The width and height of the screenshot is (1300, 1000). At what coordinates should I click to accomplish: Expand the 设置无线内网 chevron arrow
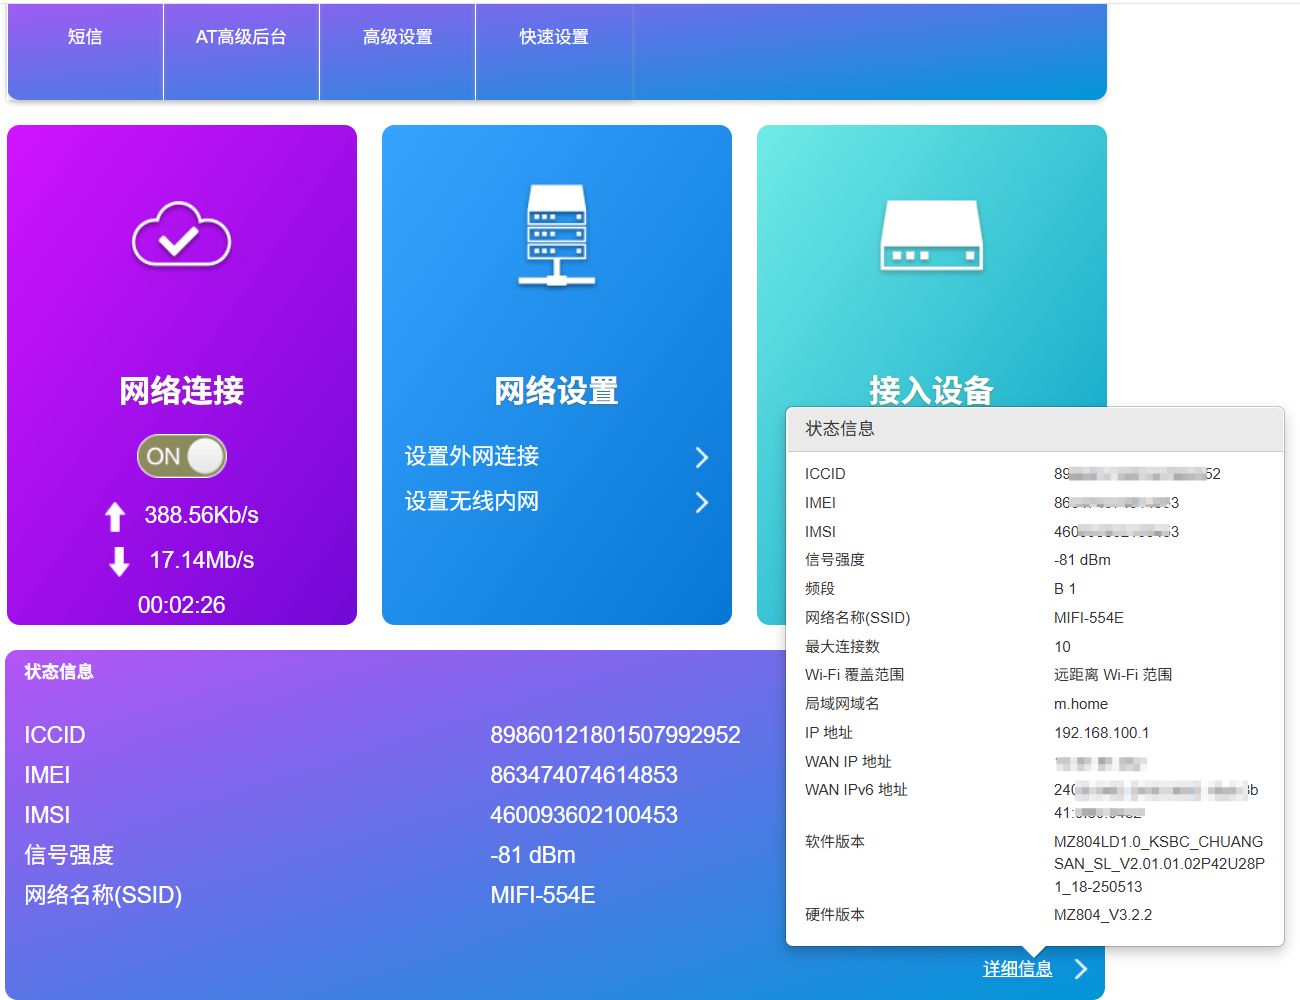click(701, 502)
